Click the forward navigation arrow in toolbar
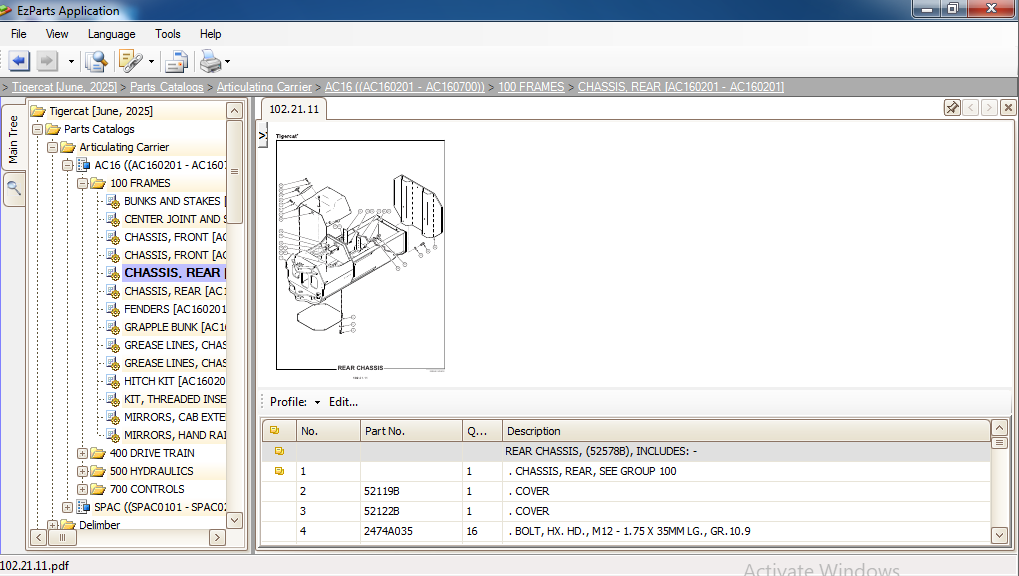Screen dimensions: 1019x576 click(46, 62)
